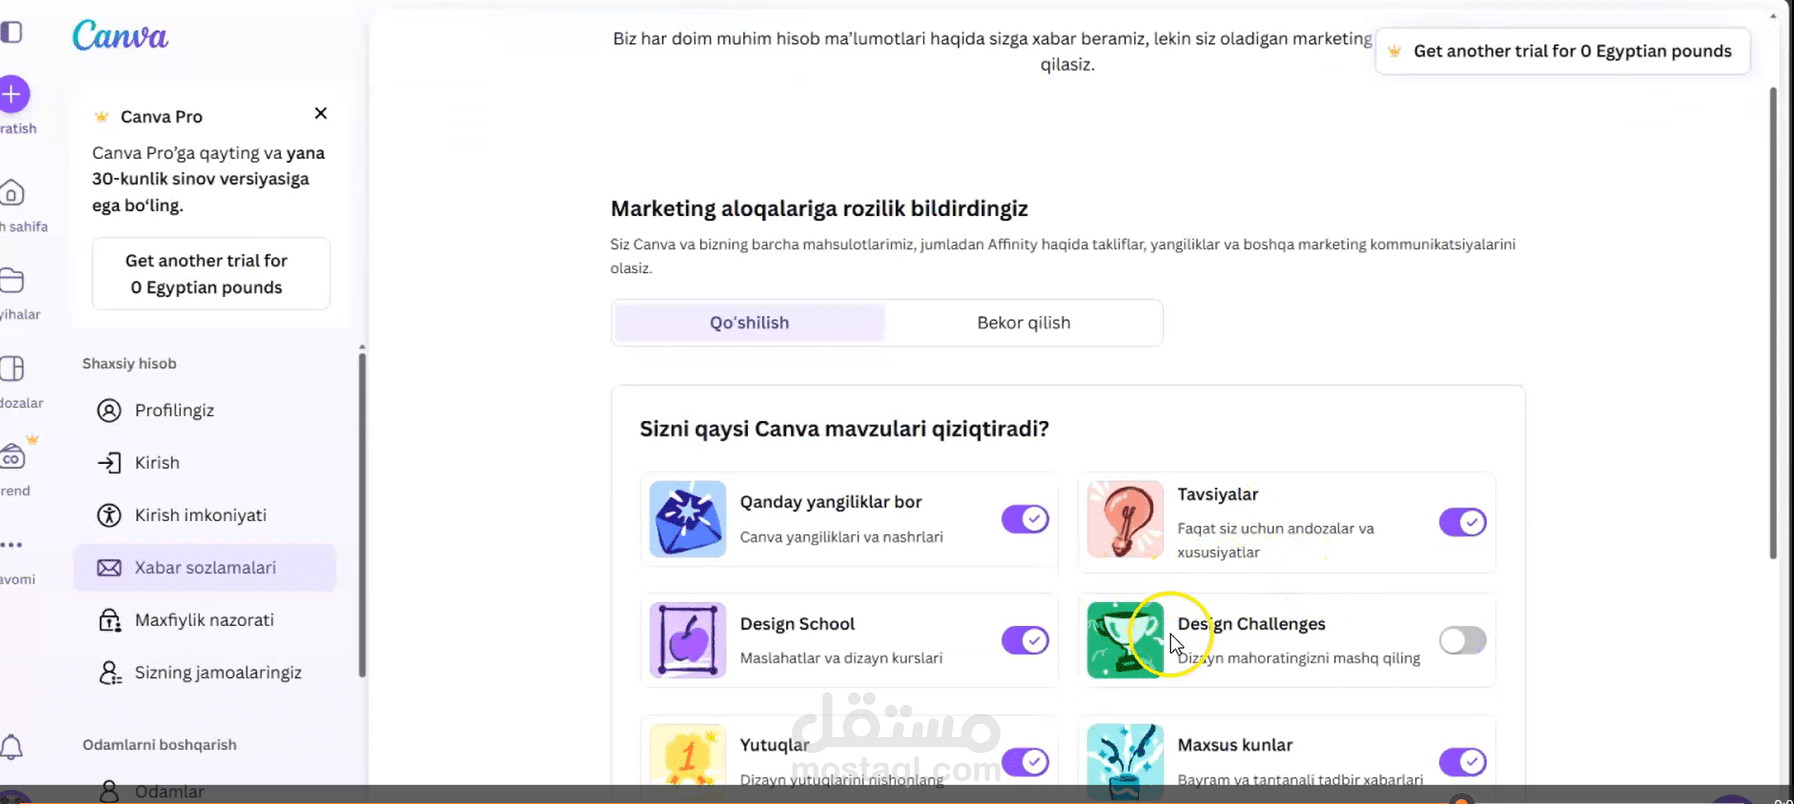Click the main page vertical scrollbar

click(x=1773, y=323)
